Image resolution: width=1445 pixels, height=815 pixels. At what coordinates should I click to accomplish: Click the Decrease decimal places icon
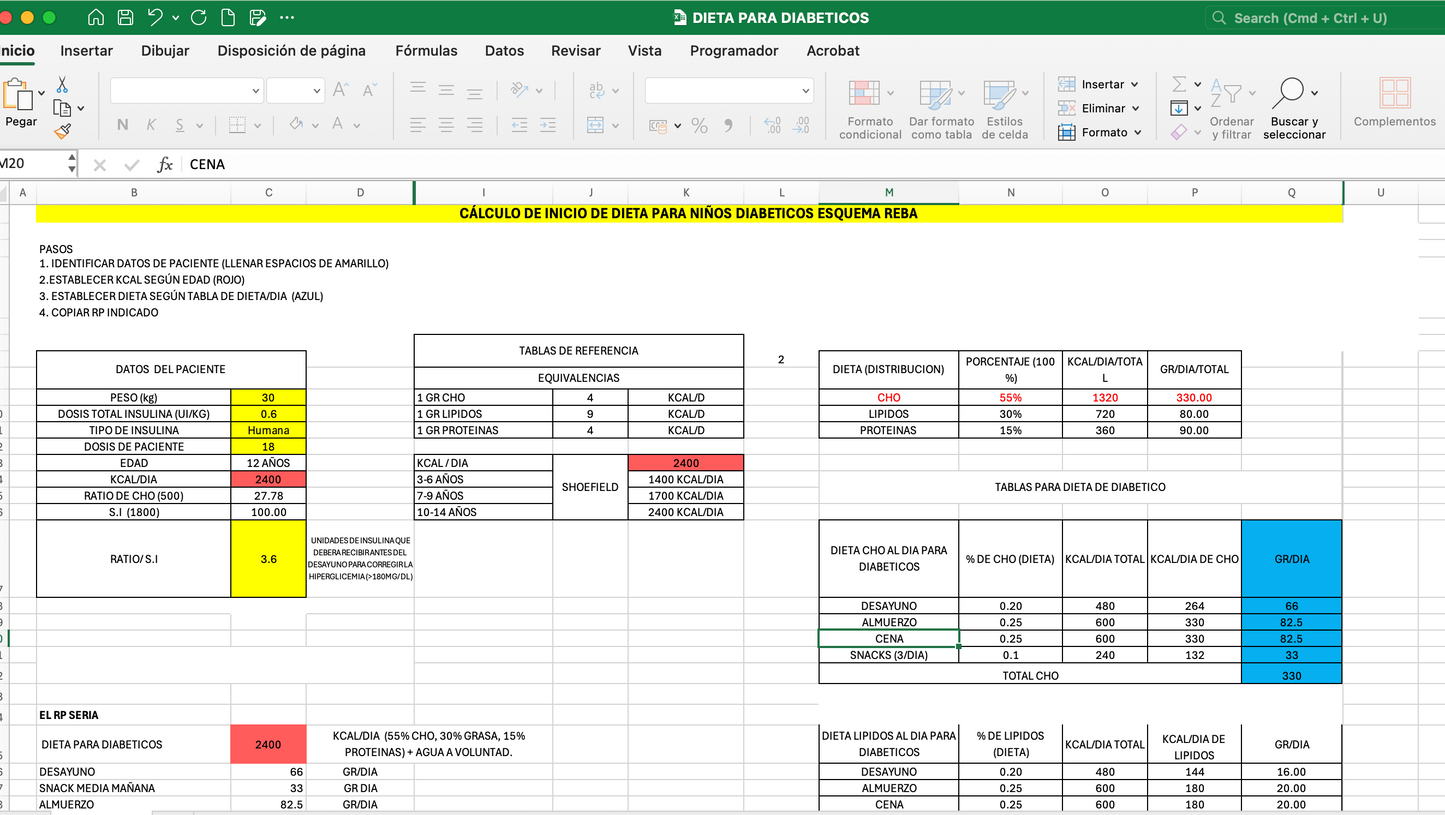click(801, 125)
